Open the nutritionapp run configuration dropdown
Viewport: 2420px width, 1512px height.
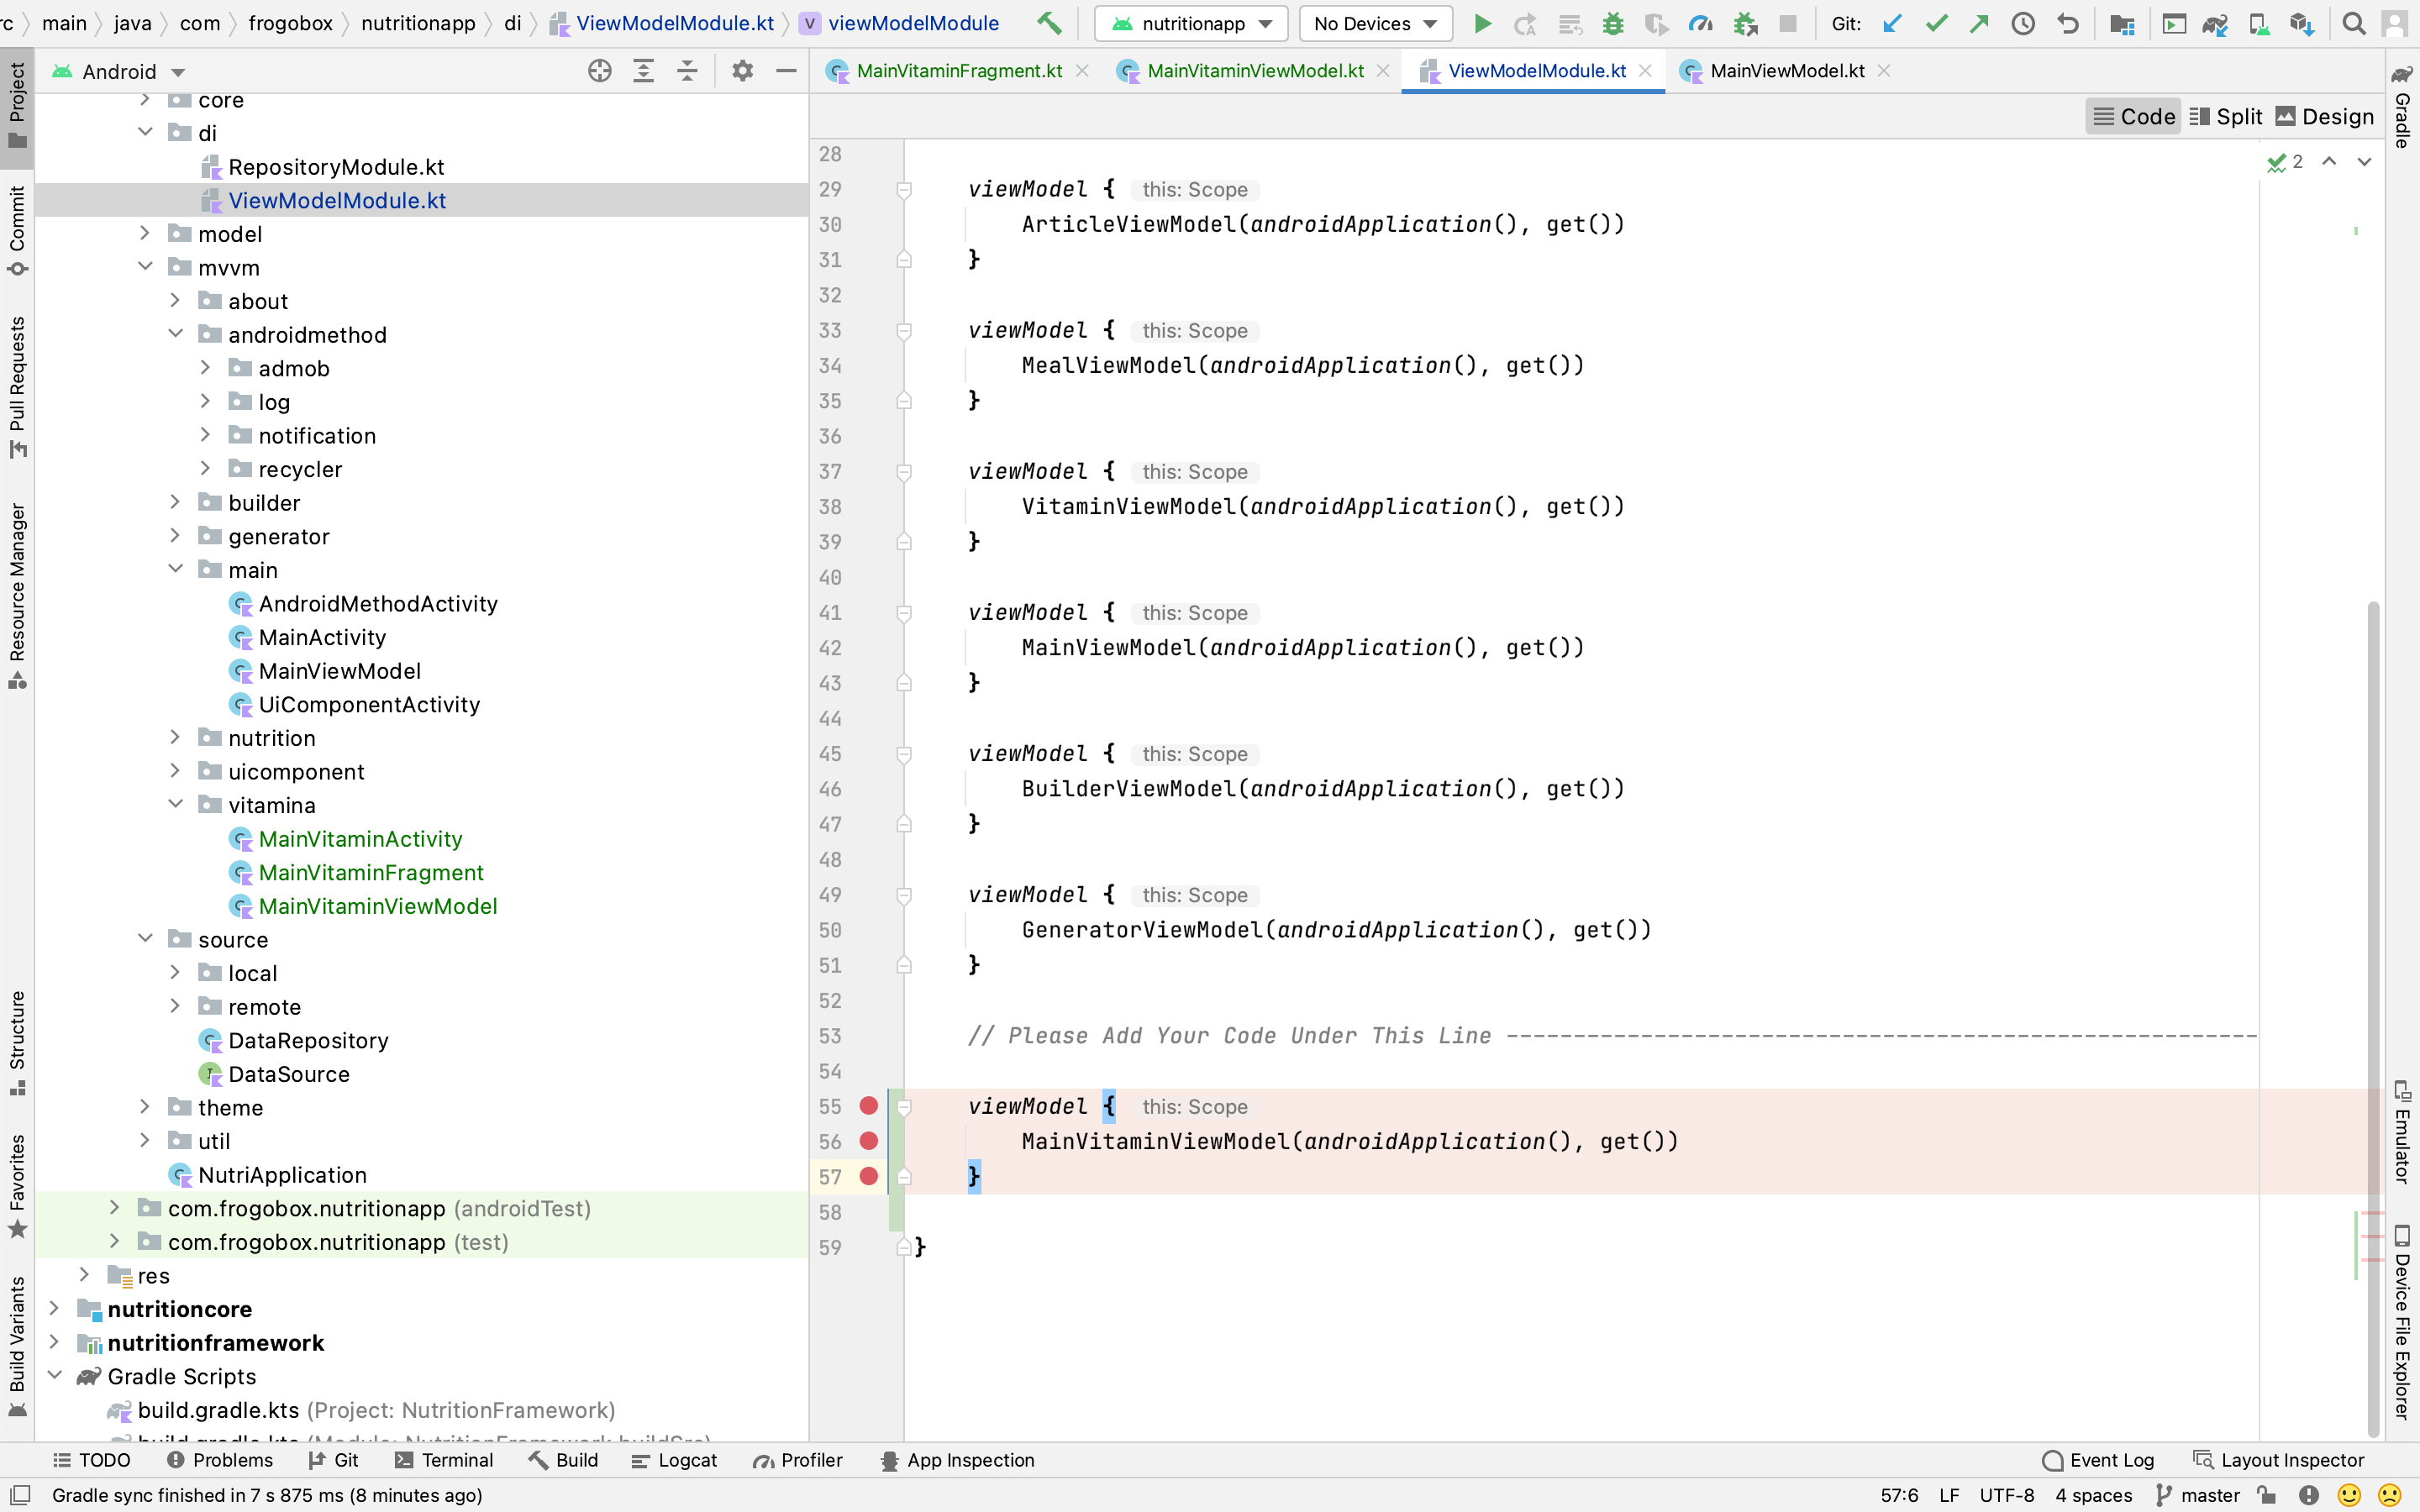coord(1192,23)
